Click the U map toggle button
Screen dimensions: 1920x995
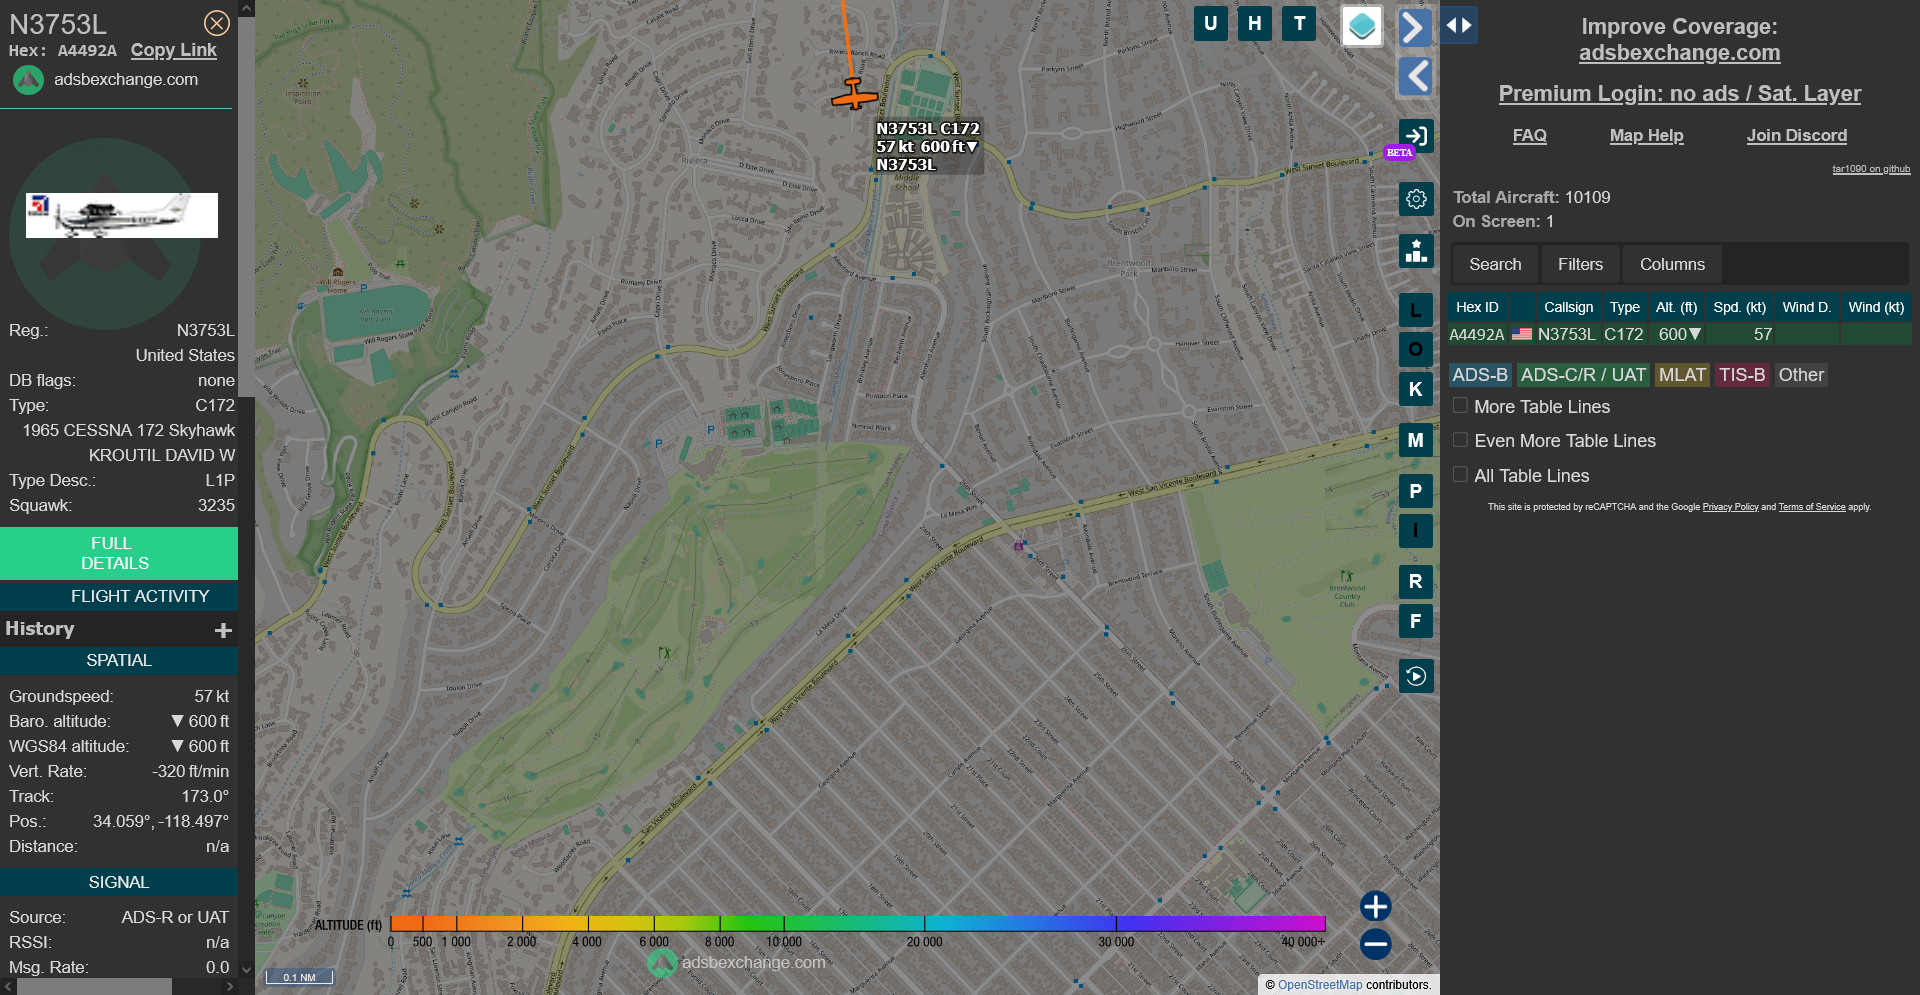1210,24
